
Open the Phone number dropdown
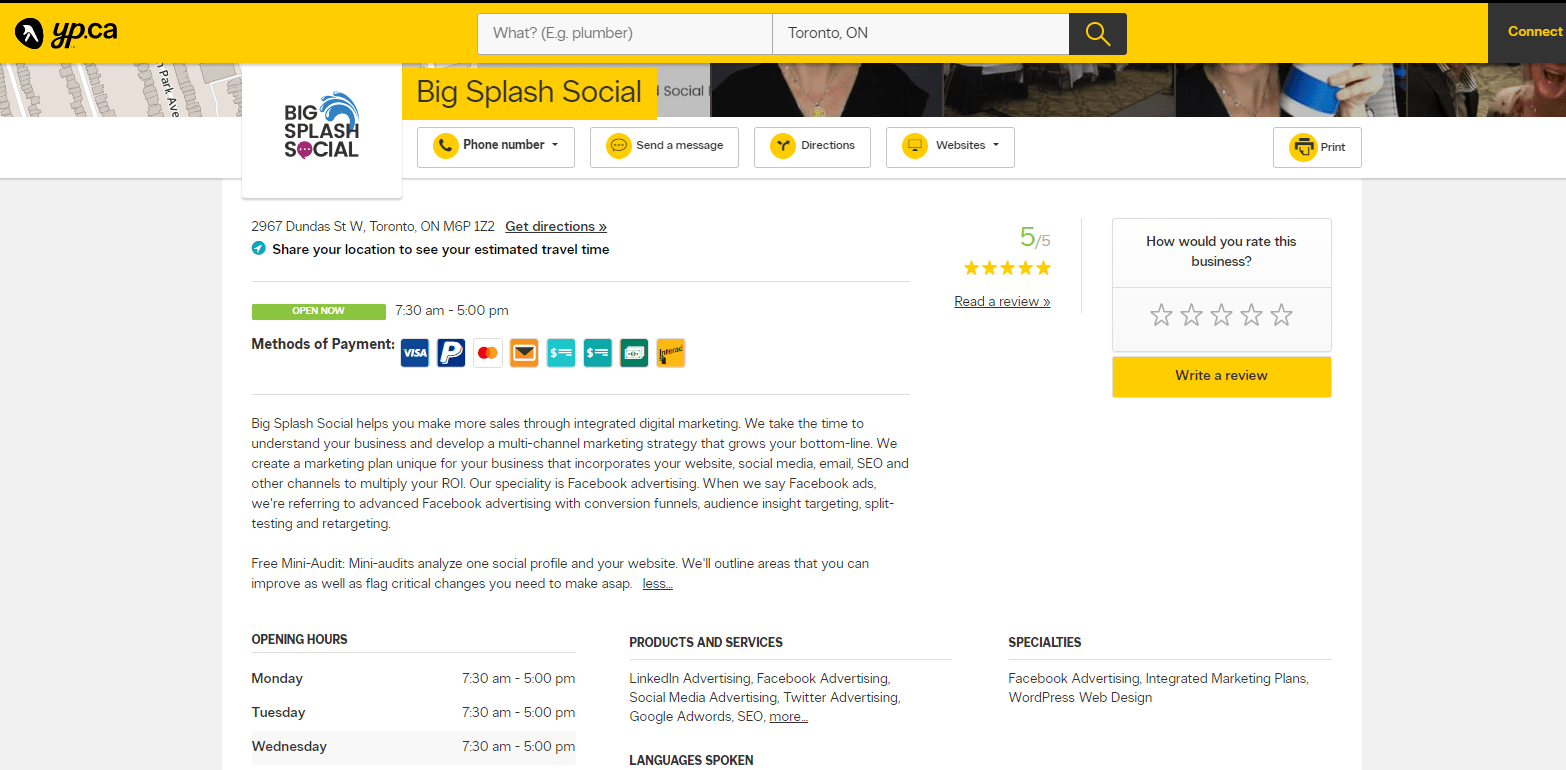(495, 146)
